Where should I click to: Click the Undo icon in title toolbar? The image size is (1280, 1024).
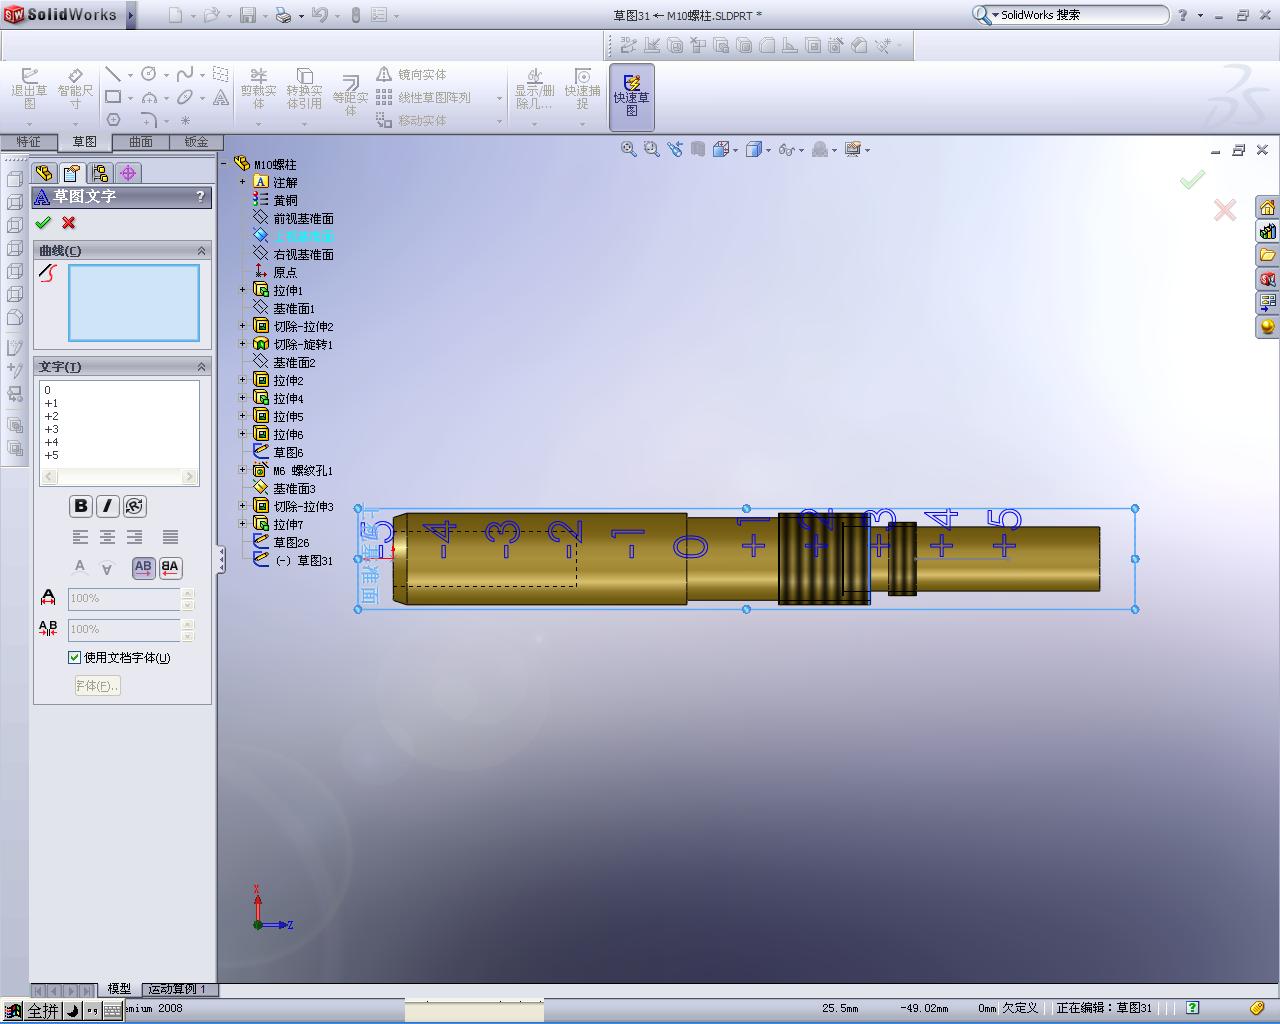tap(319, 15)
